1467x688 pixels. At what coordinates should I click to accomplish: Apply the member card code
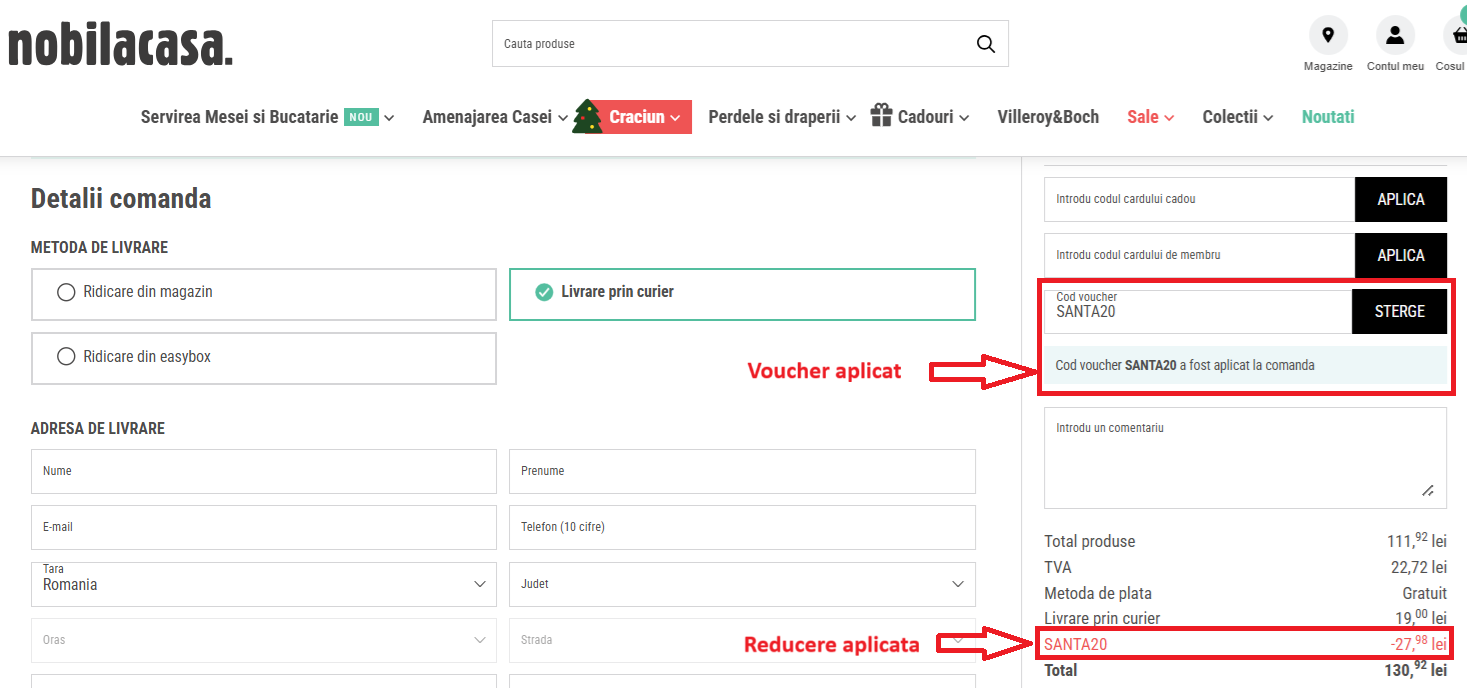pyautogui.click(x=1401, y=255)
